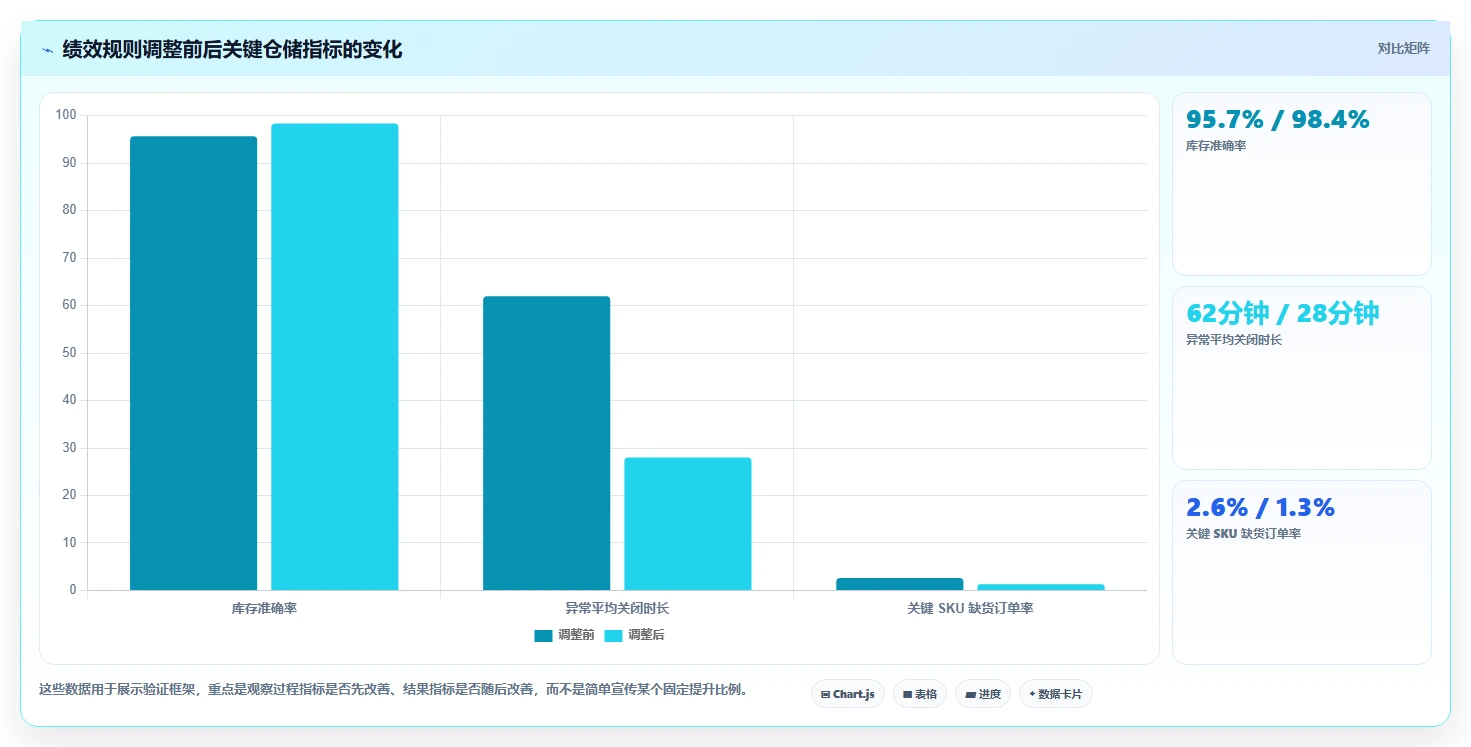The image size is (1471, 747).
Task: Click the 库存准确率 x-axis label
Action: [264, 608]
